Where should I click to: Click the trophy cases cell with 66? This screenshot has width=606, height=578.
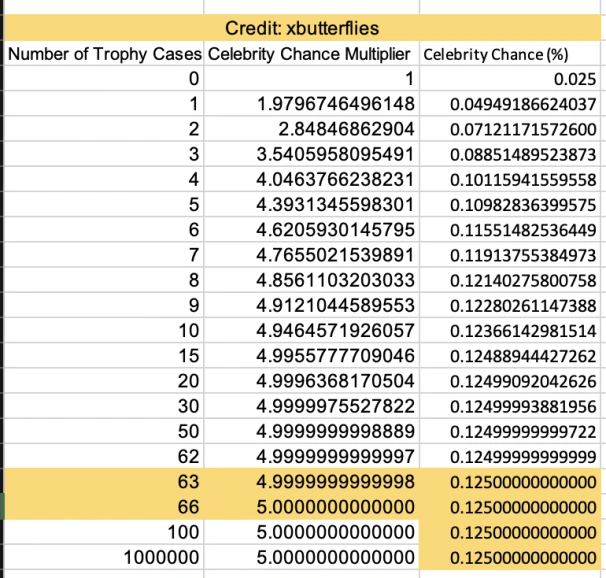point(104,507)
